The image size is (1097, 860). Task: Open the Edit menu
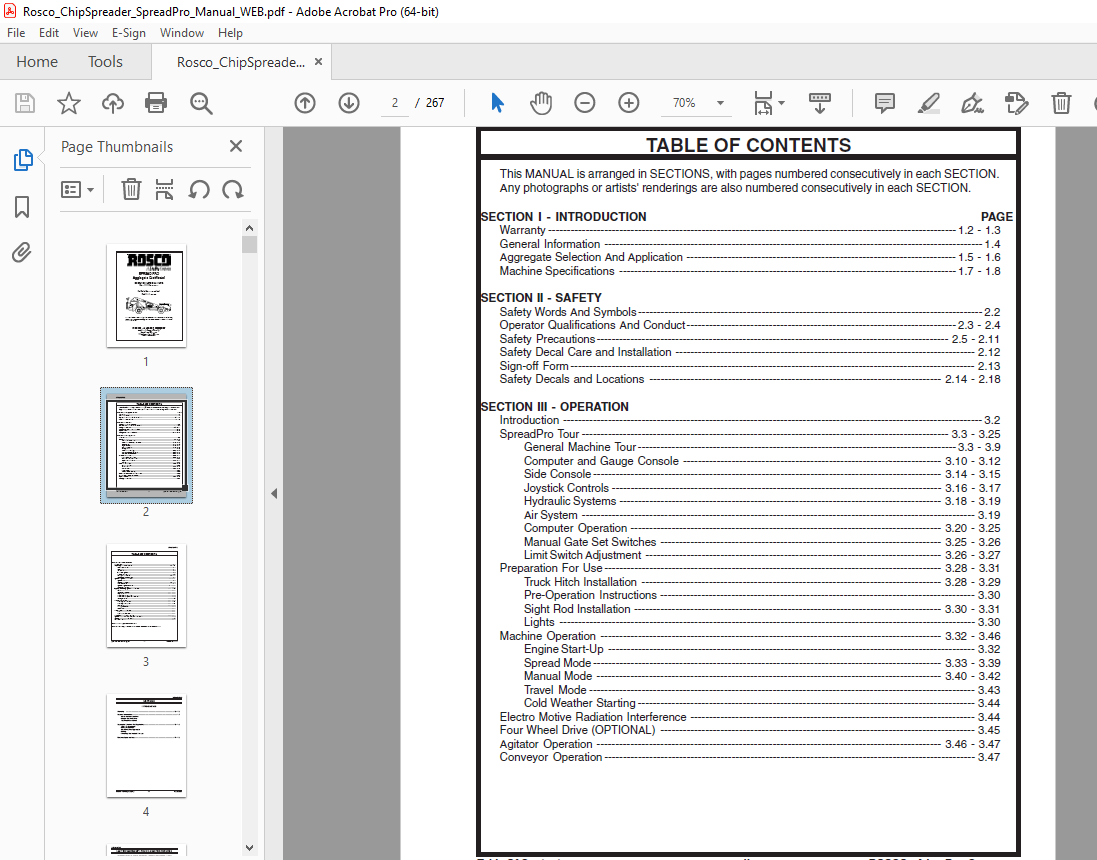(x=49, y=33)
